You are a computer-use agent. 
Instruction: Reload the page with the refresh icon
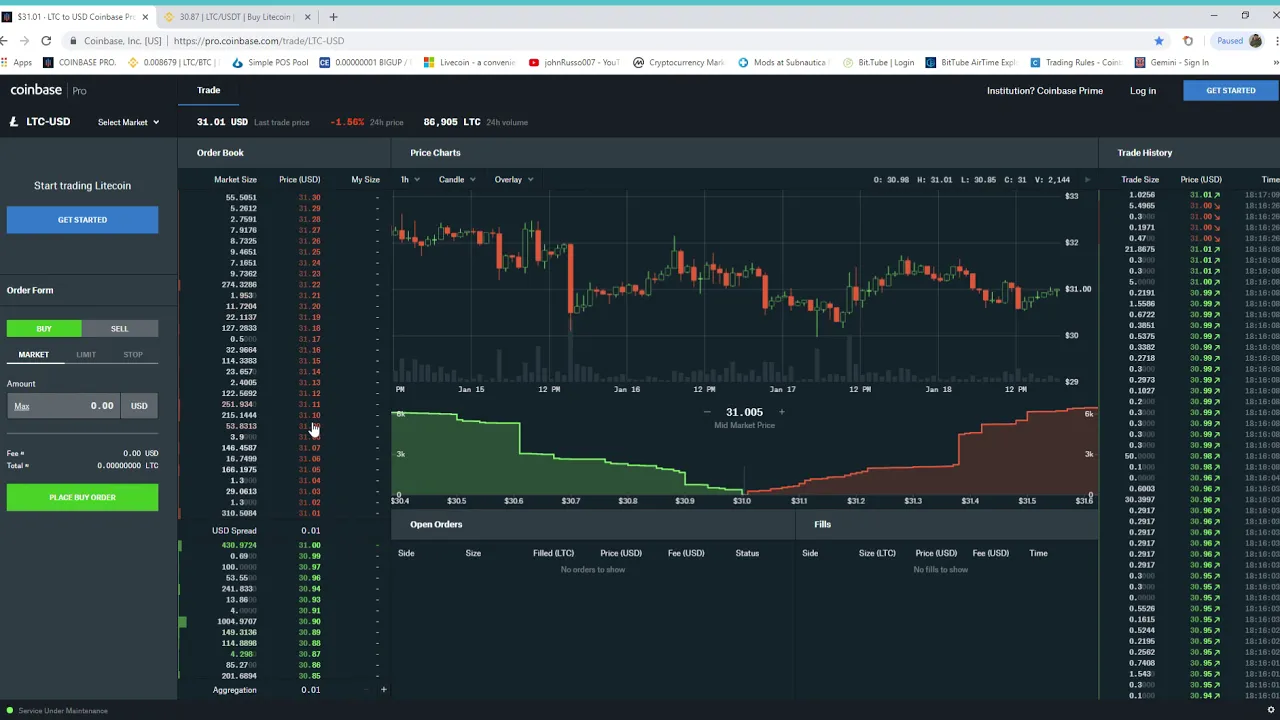[46, 41]
